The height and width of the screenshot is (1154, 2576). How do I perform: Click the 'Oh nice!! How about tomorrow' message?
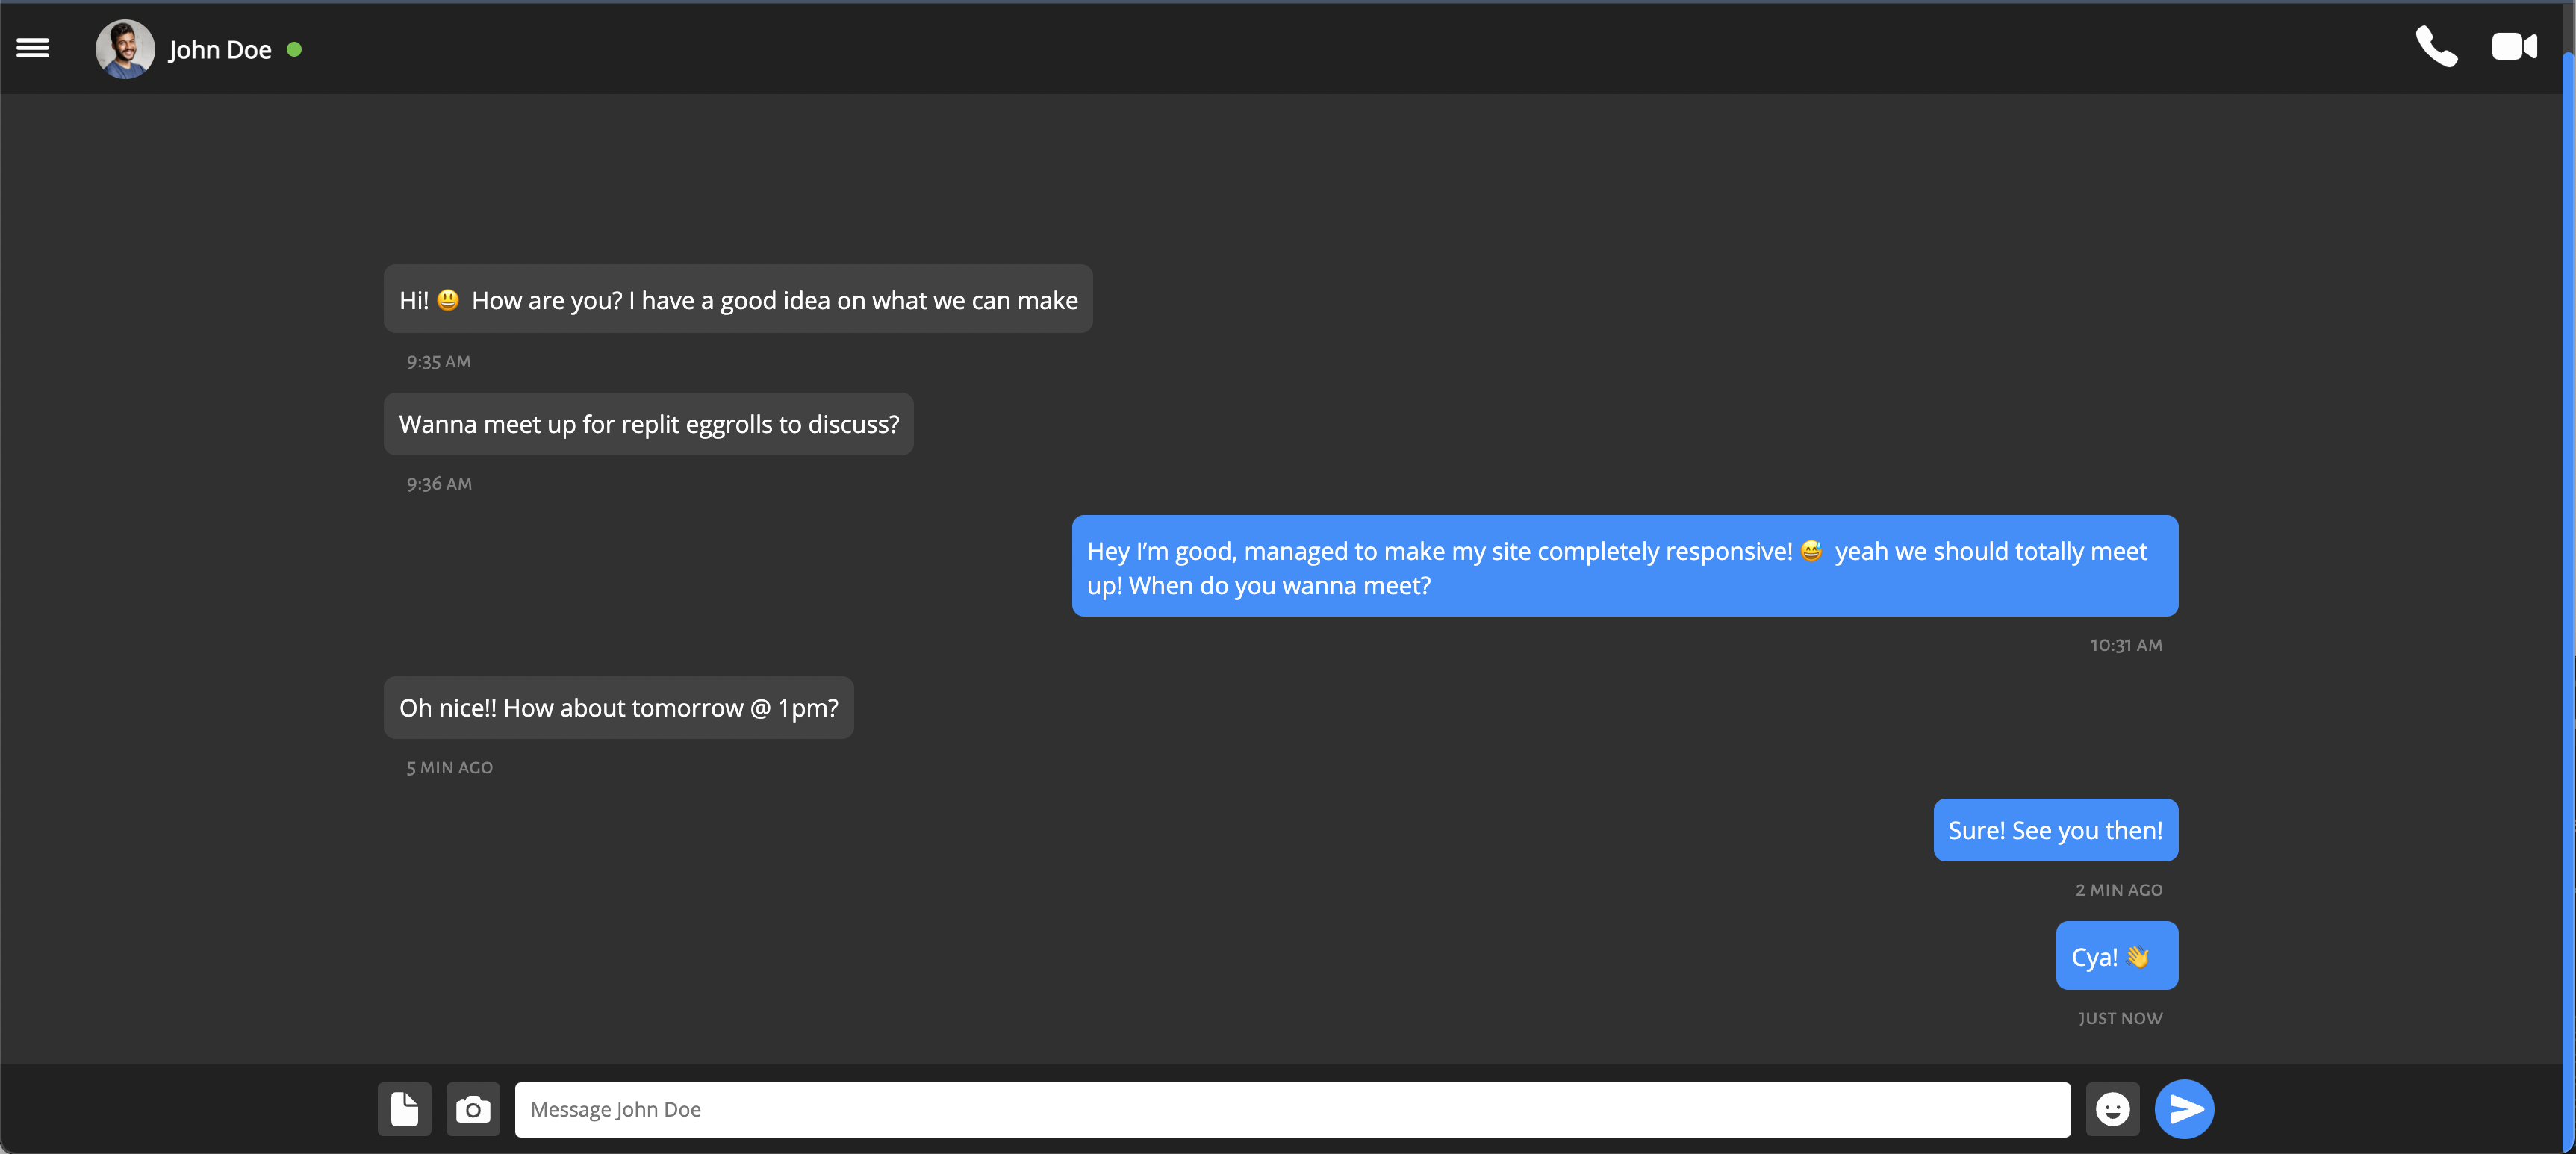pos(618,707)
